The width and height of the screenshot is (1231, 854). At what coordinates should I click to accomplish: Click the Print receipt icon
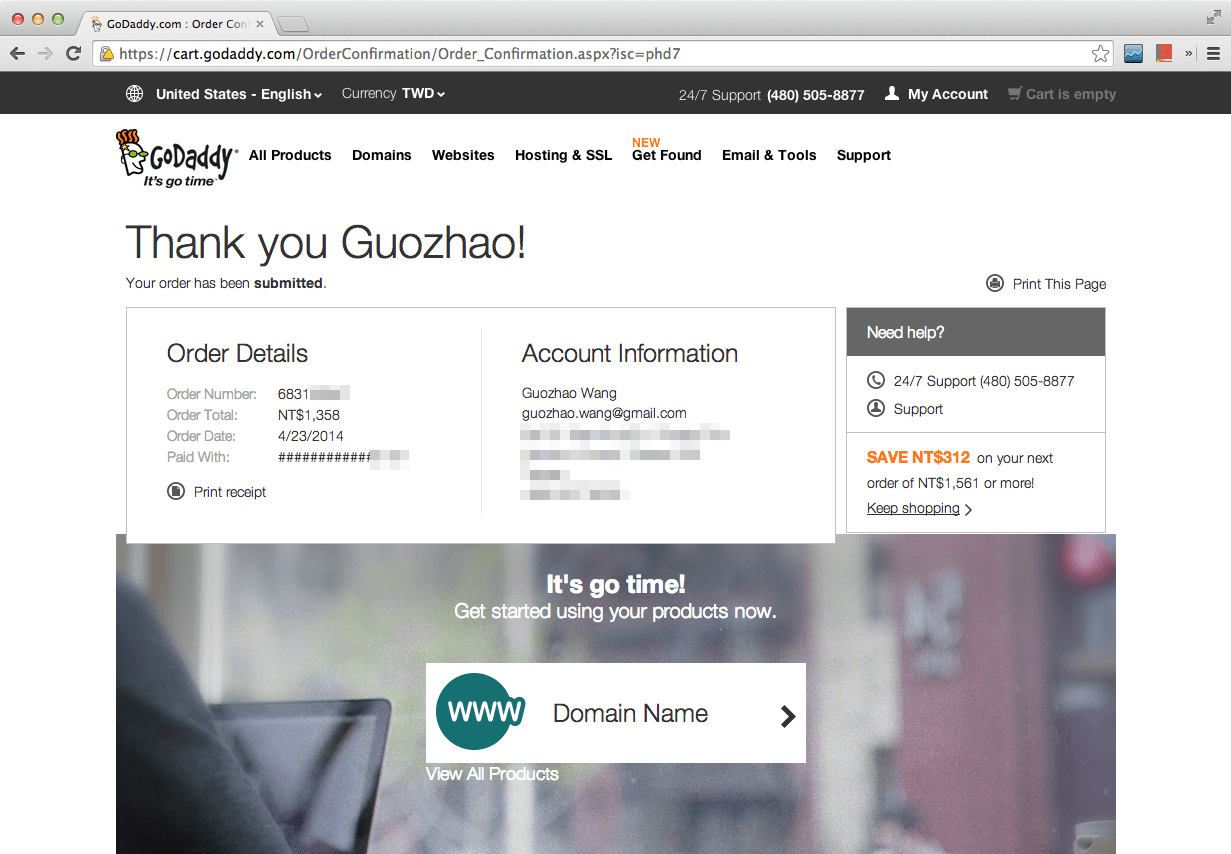(176, 491)
